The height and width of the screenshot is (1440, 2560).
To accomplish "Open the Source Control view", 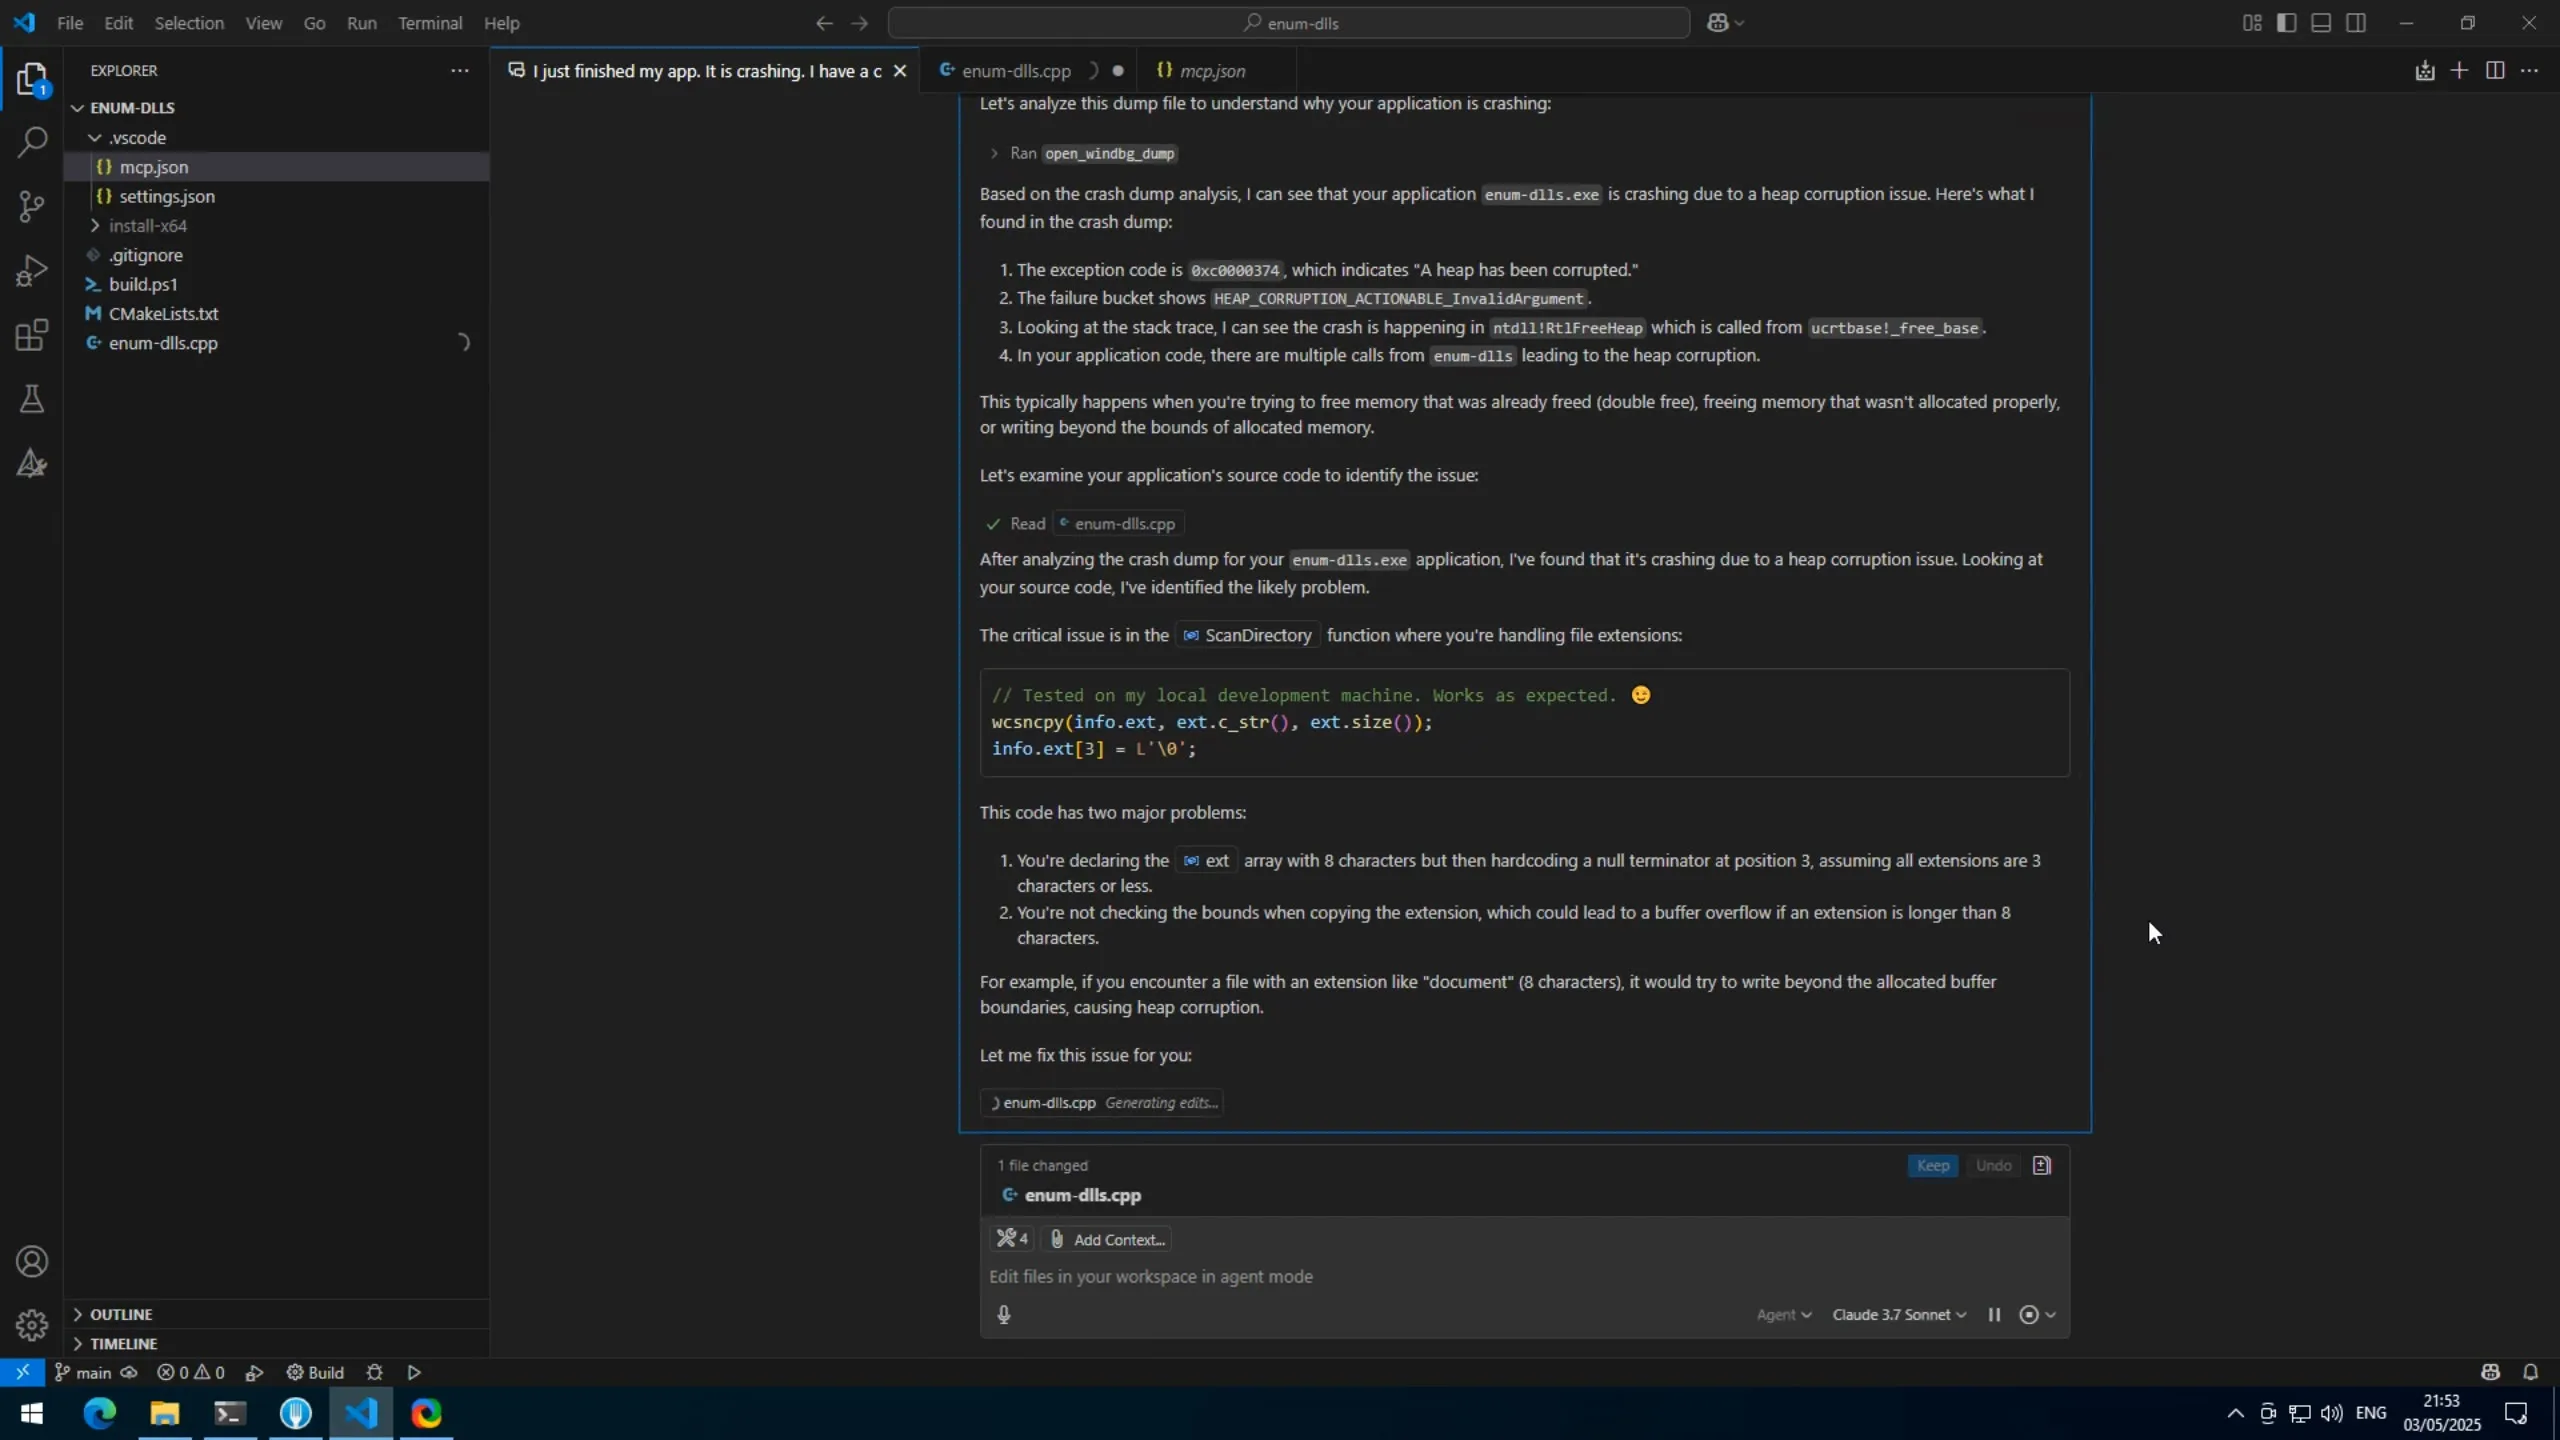I will [x=32, y=206].
